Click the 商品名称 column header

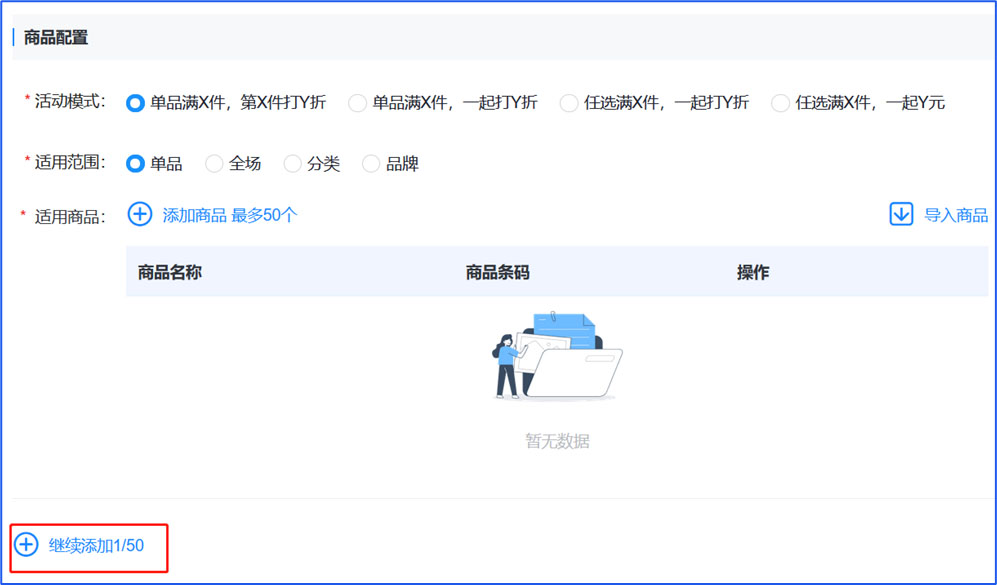pos(170,272)
